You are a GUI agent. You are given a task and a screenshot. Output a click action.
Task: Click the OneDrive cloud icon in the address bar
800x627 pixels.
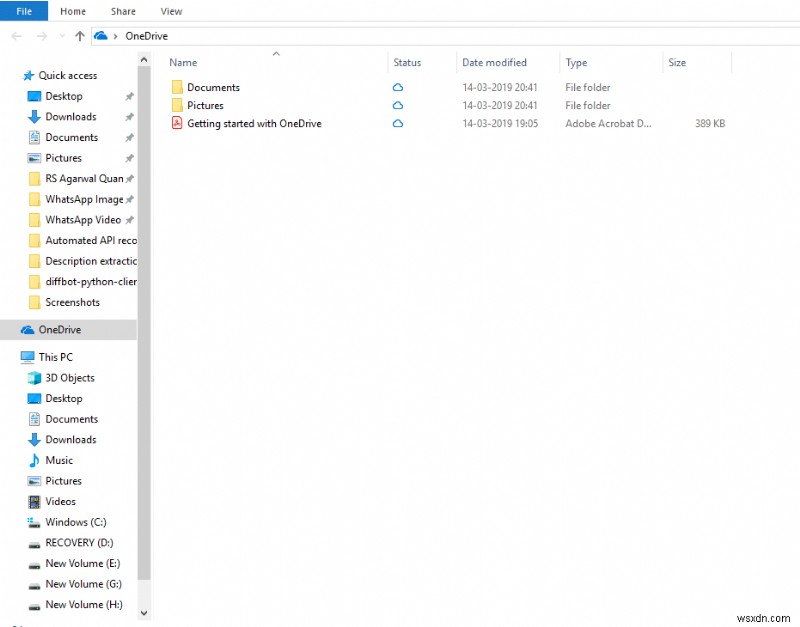[101, 36]
